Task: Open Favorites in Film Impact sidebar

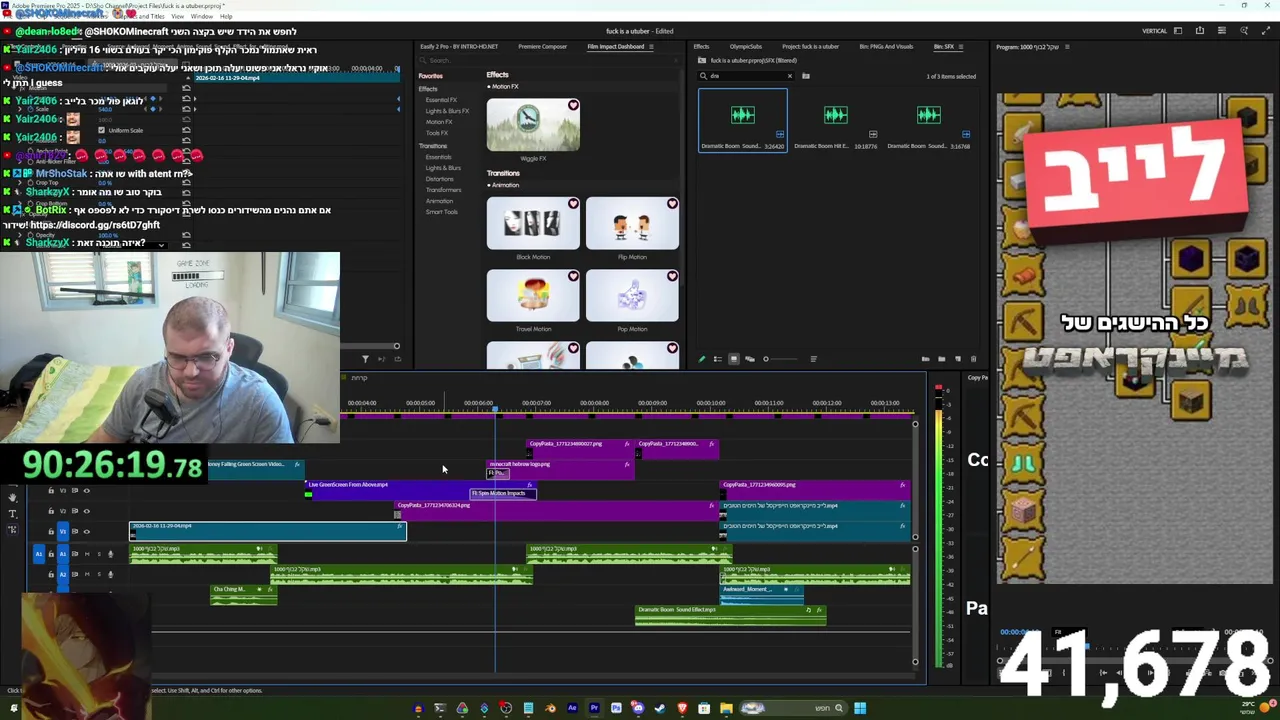Action: (430, 76)
